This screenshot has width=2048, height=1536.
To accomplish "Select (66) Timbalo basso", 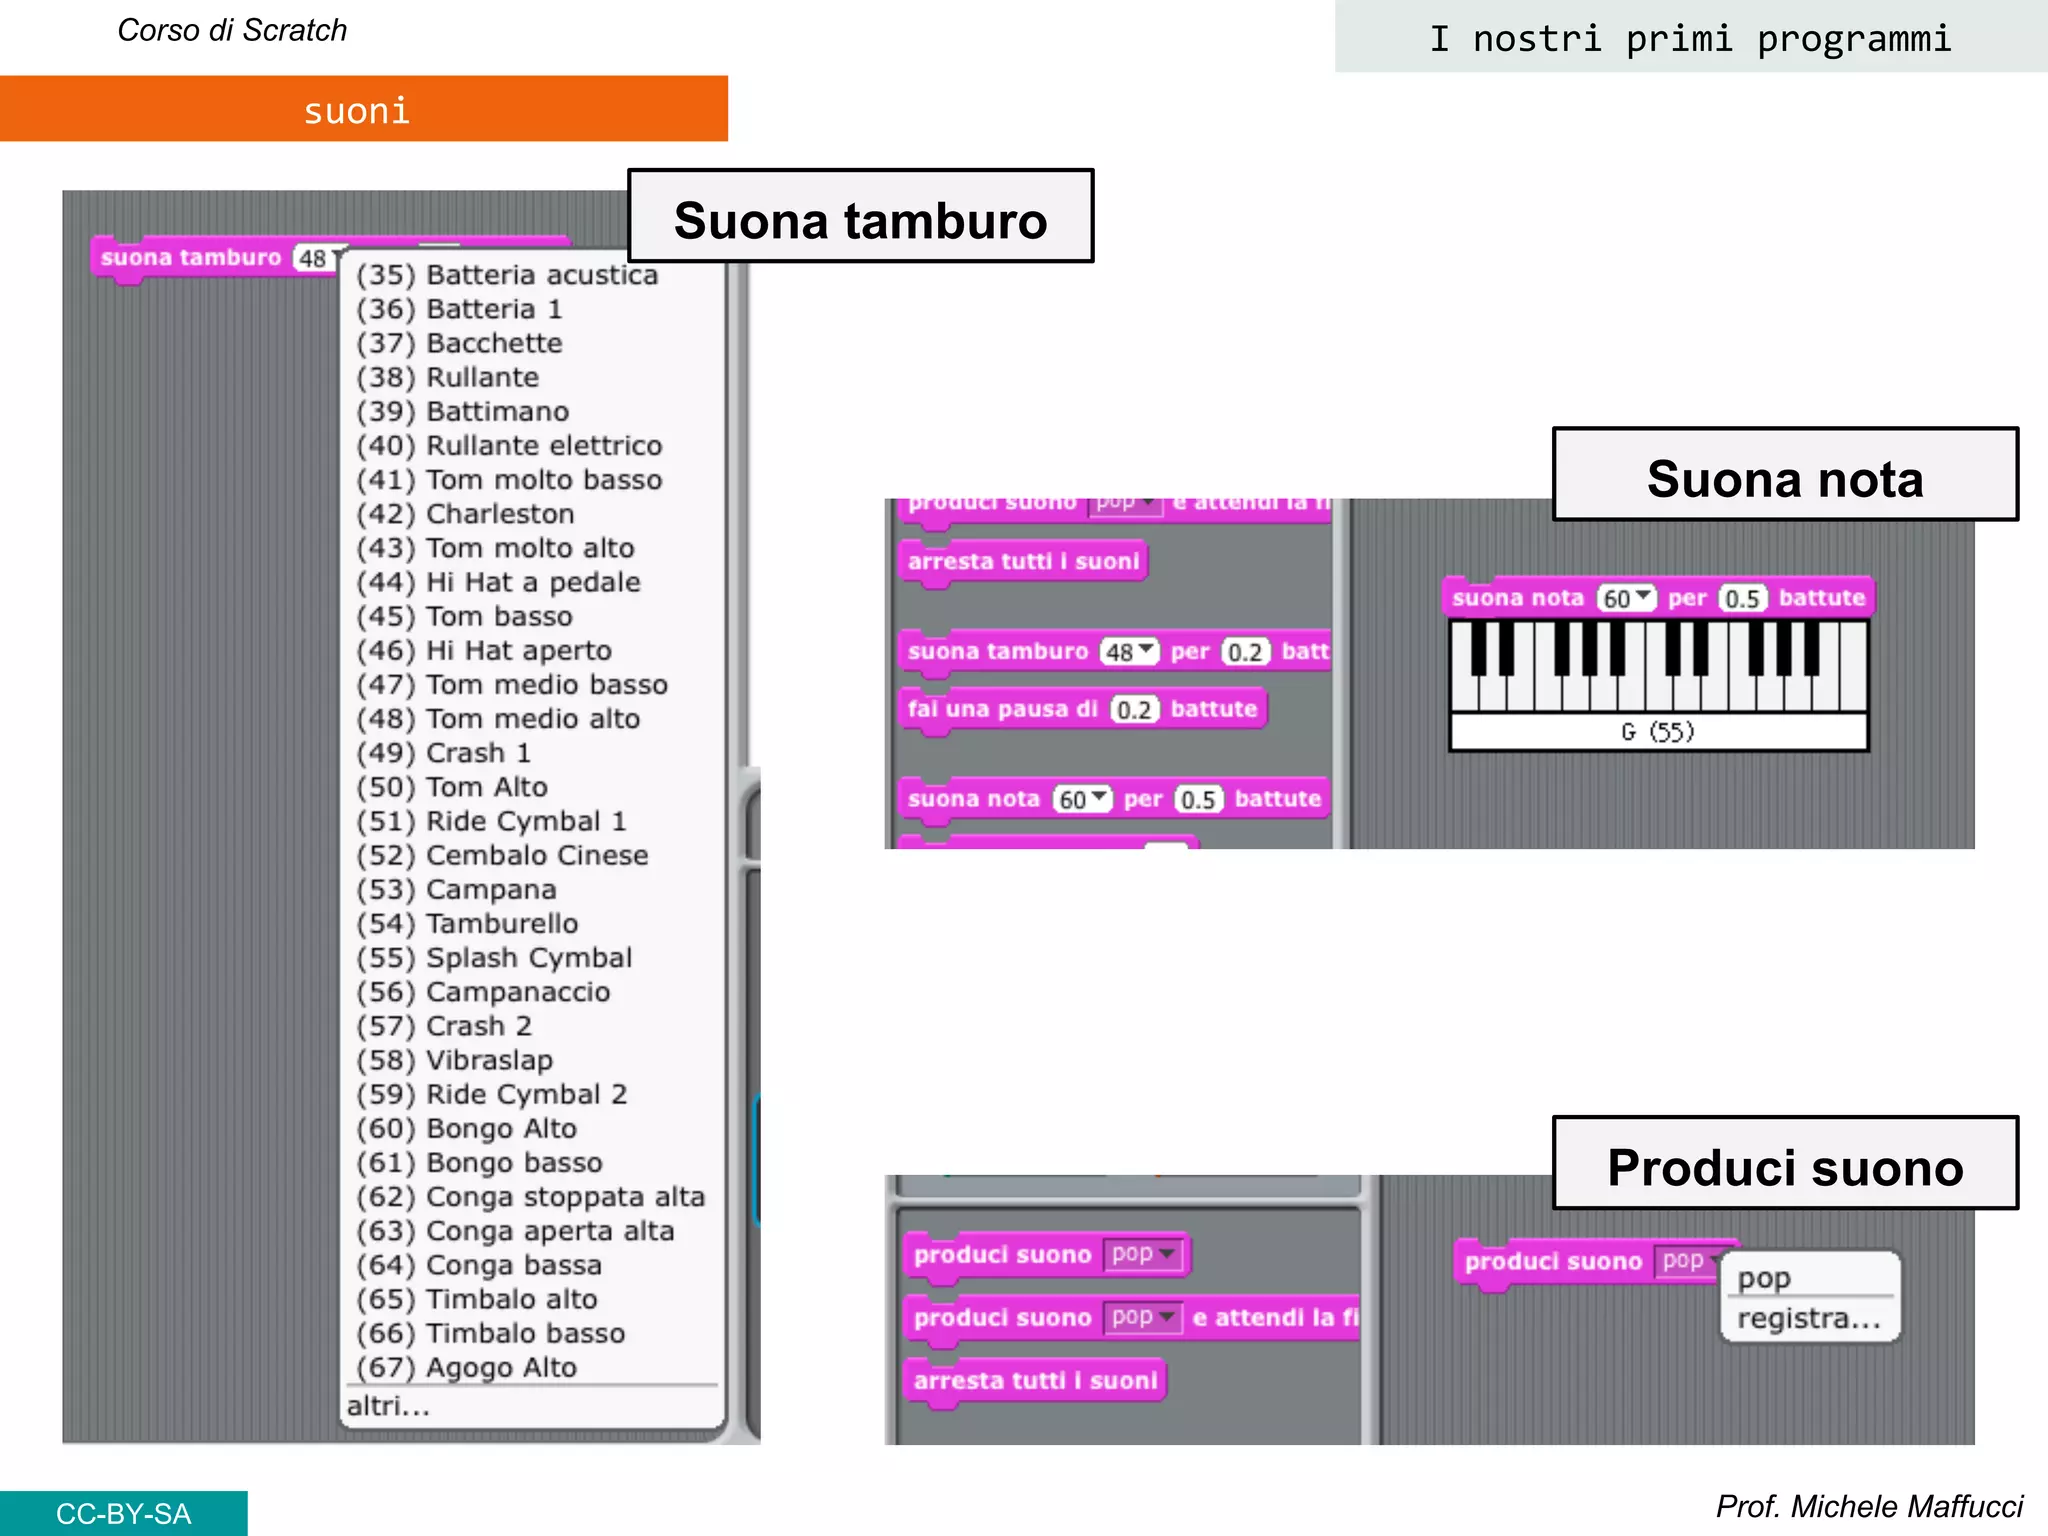I will (x=490, y=1333).
